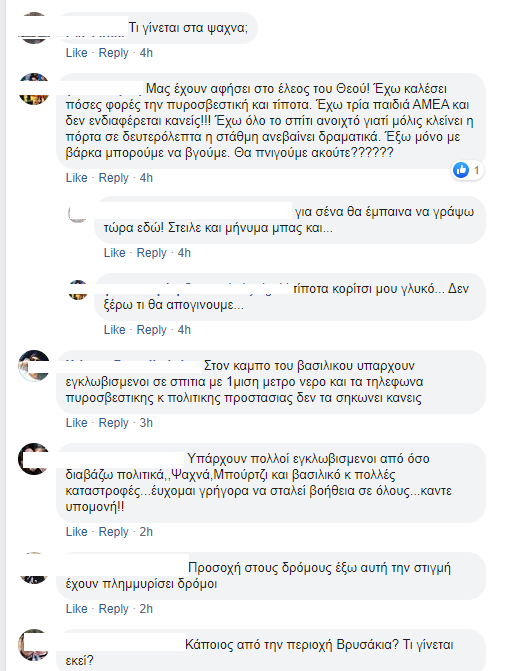Click the 2h timestamp under 'υπομονή!!' comment
Viewport: 511px width, 671px height.
(x=146, y=532)
